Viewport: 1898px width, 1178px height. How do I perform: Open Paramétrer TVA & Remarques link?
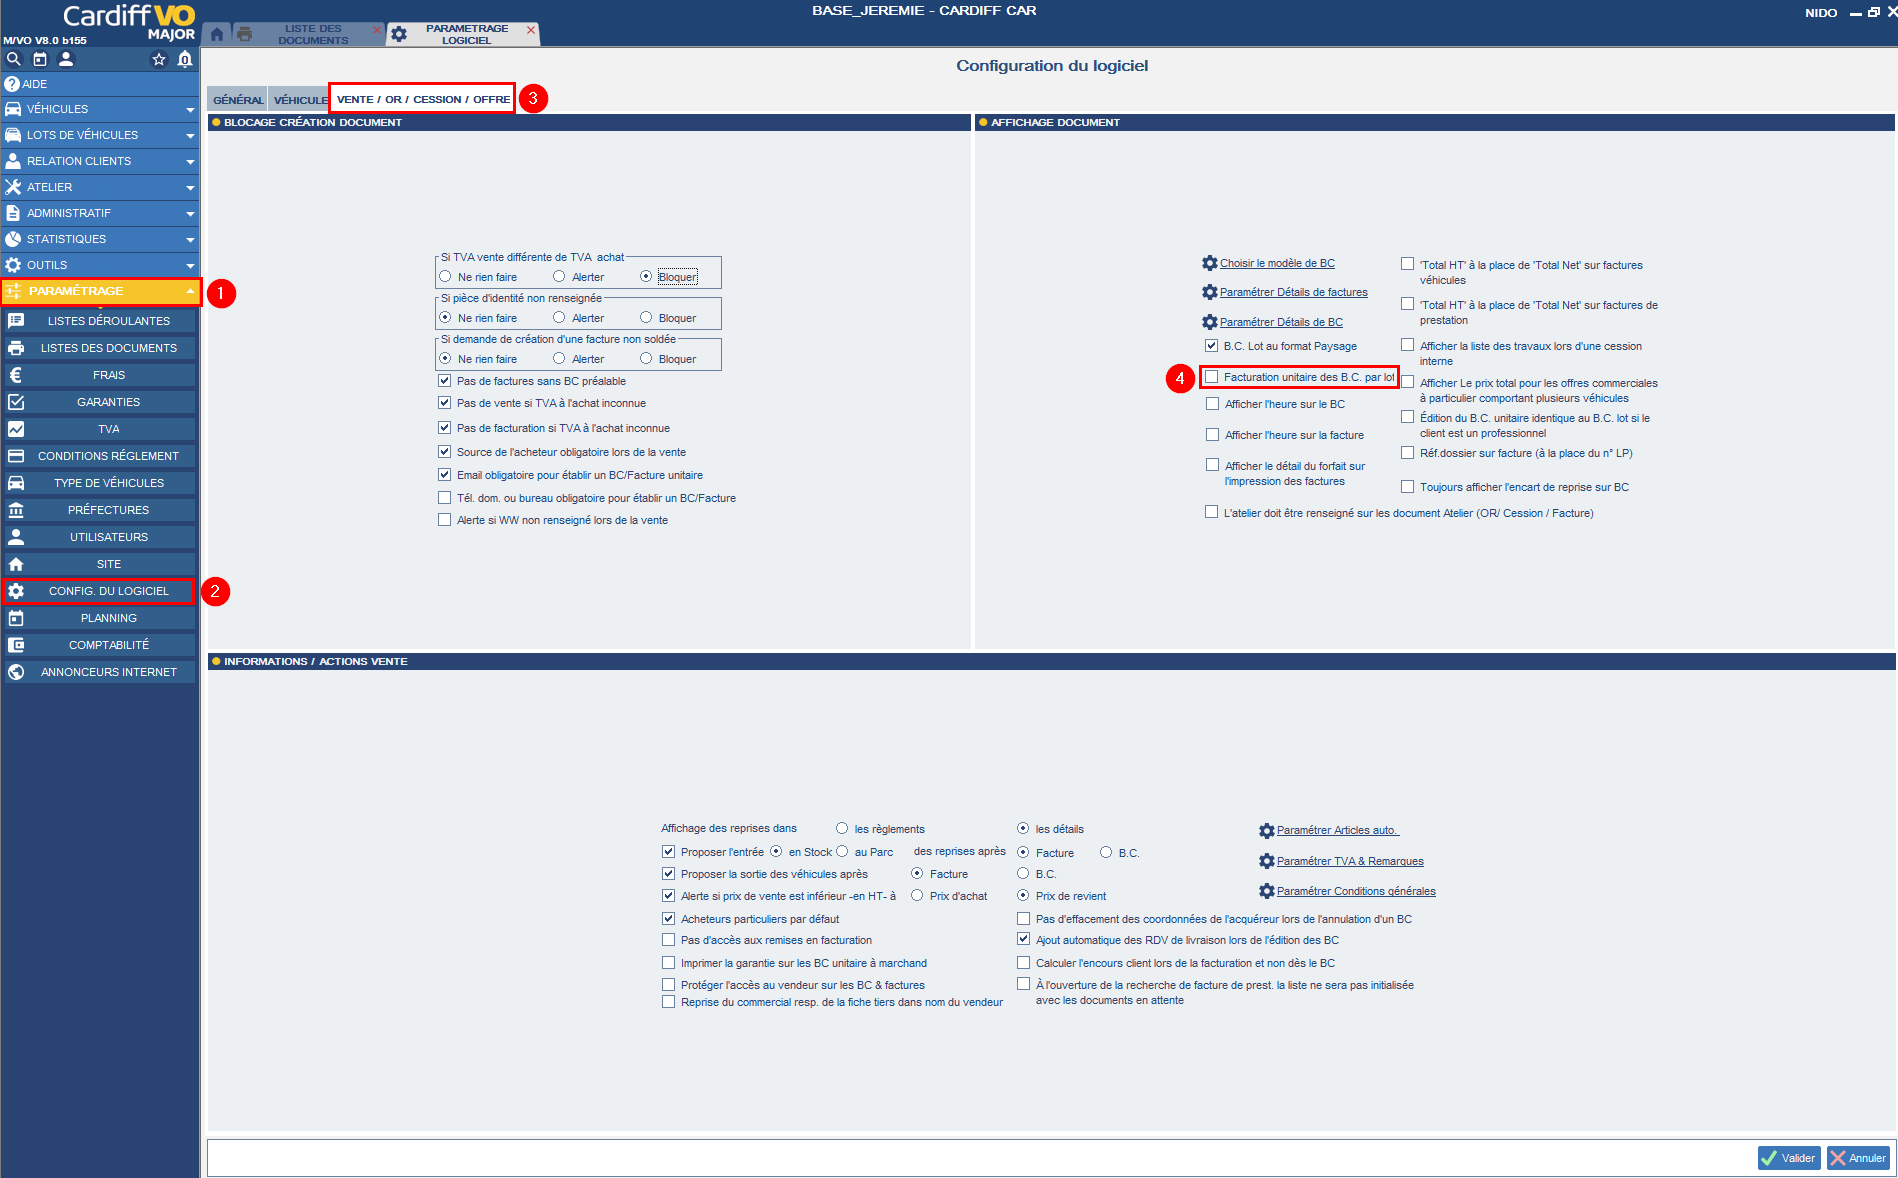pyautogui.click(x=1350, y=861)
